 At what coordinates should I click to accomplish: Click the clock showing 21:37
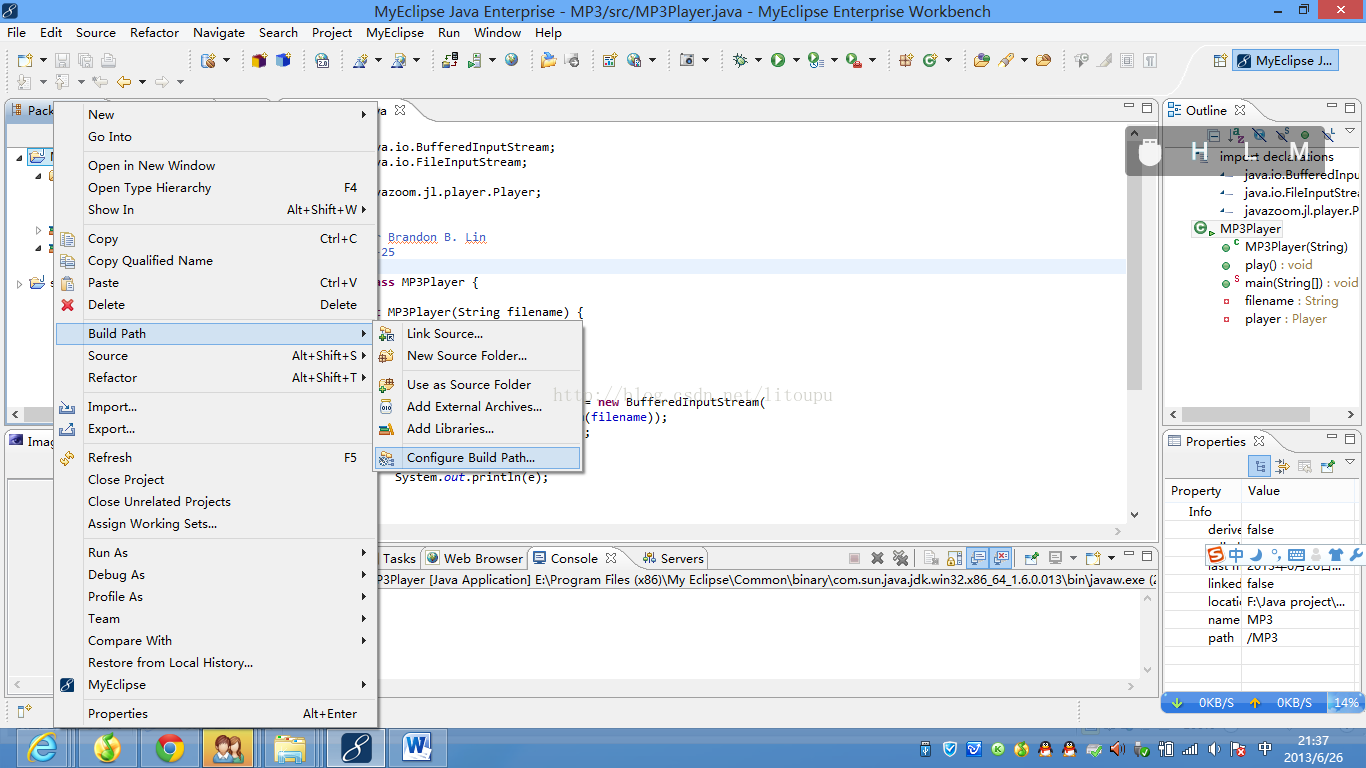coord(1313,740)
